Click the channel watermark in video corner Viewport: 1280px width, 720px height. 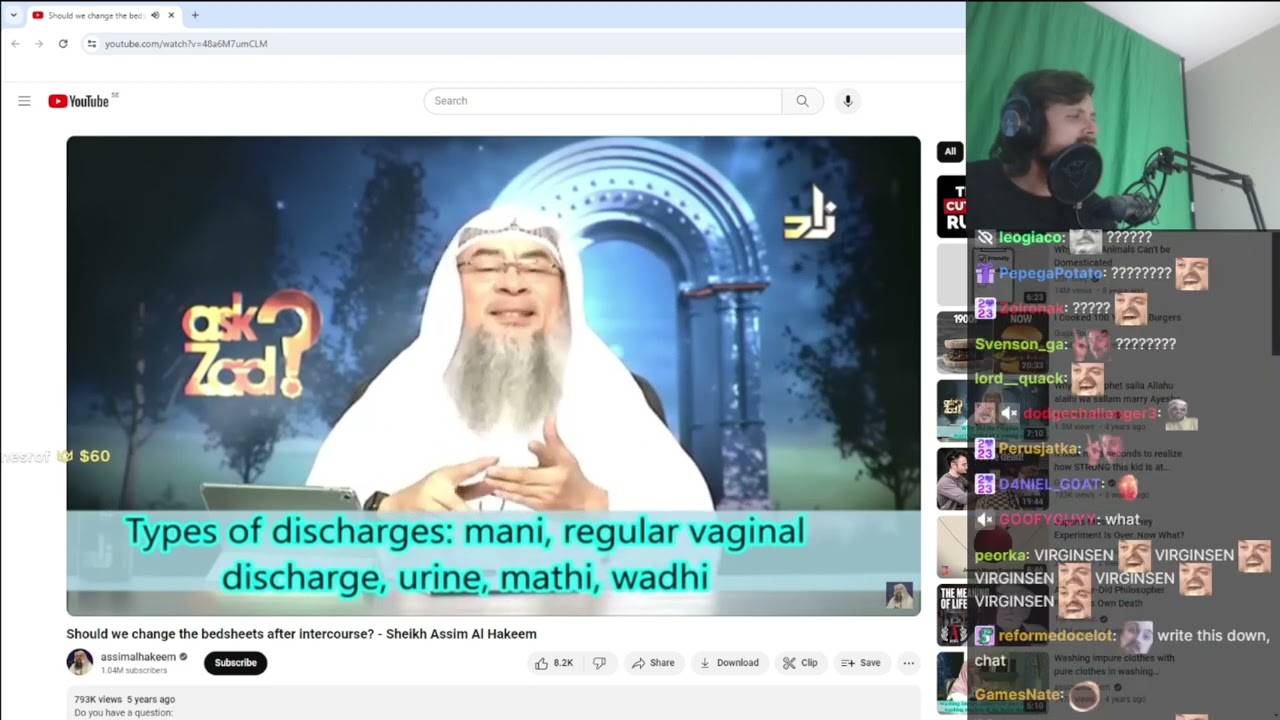pyautogui.click(x=899, y=595)
